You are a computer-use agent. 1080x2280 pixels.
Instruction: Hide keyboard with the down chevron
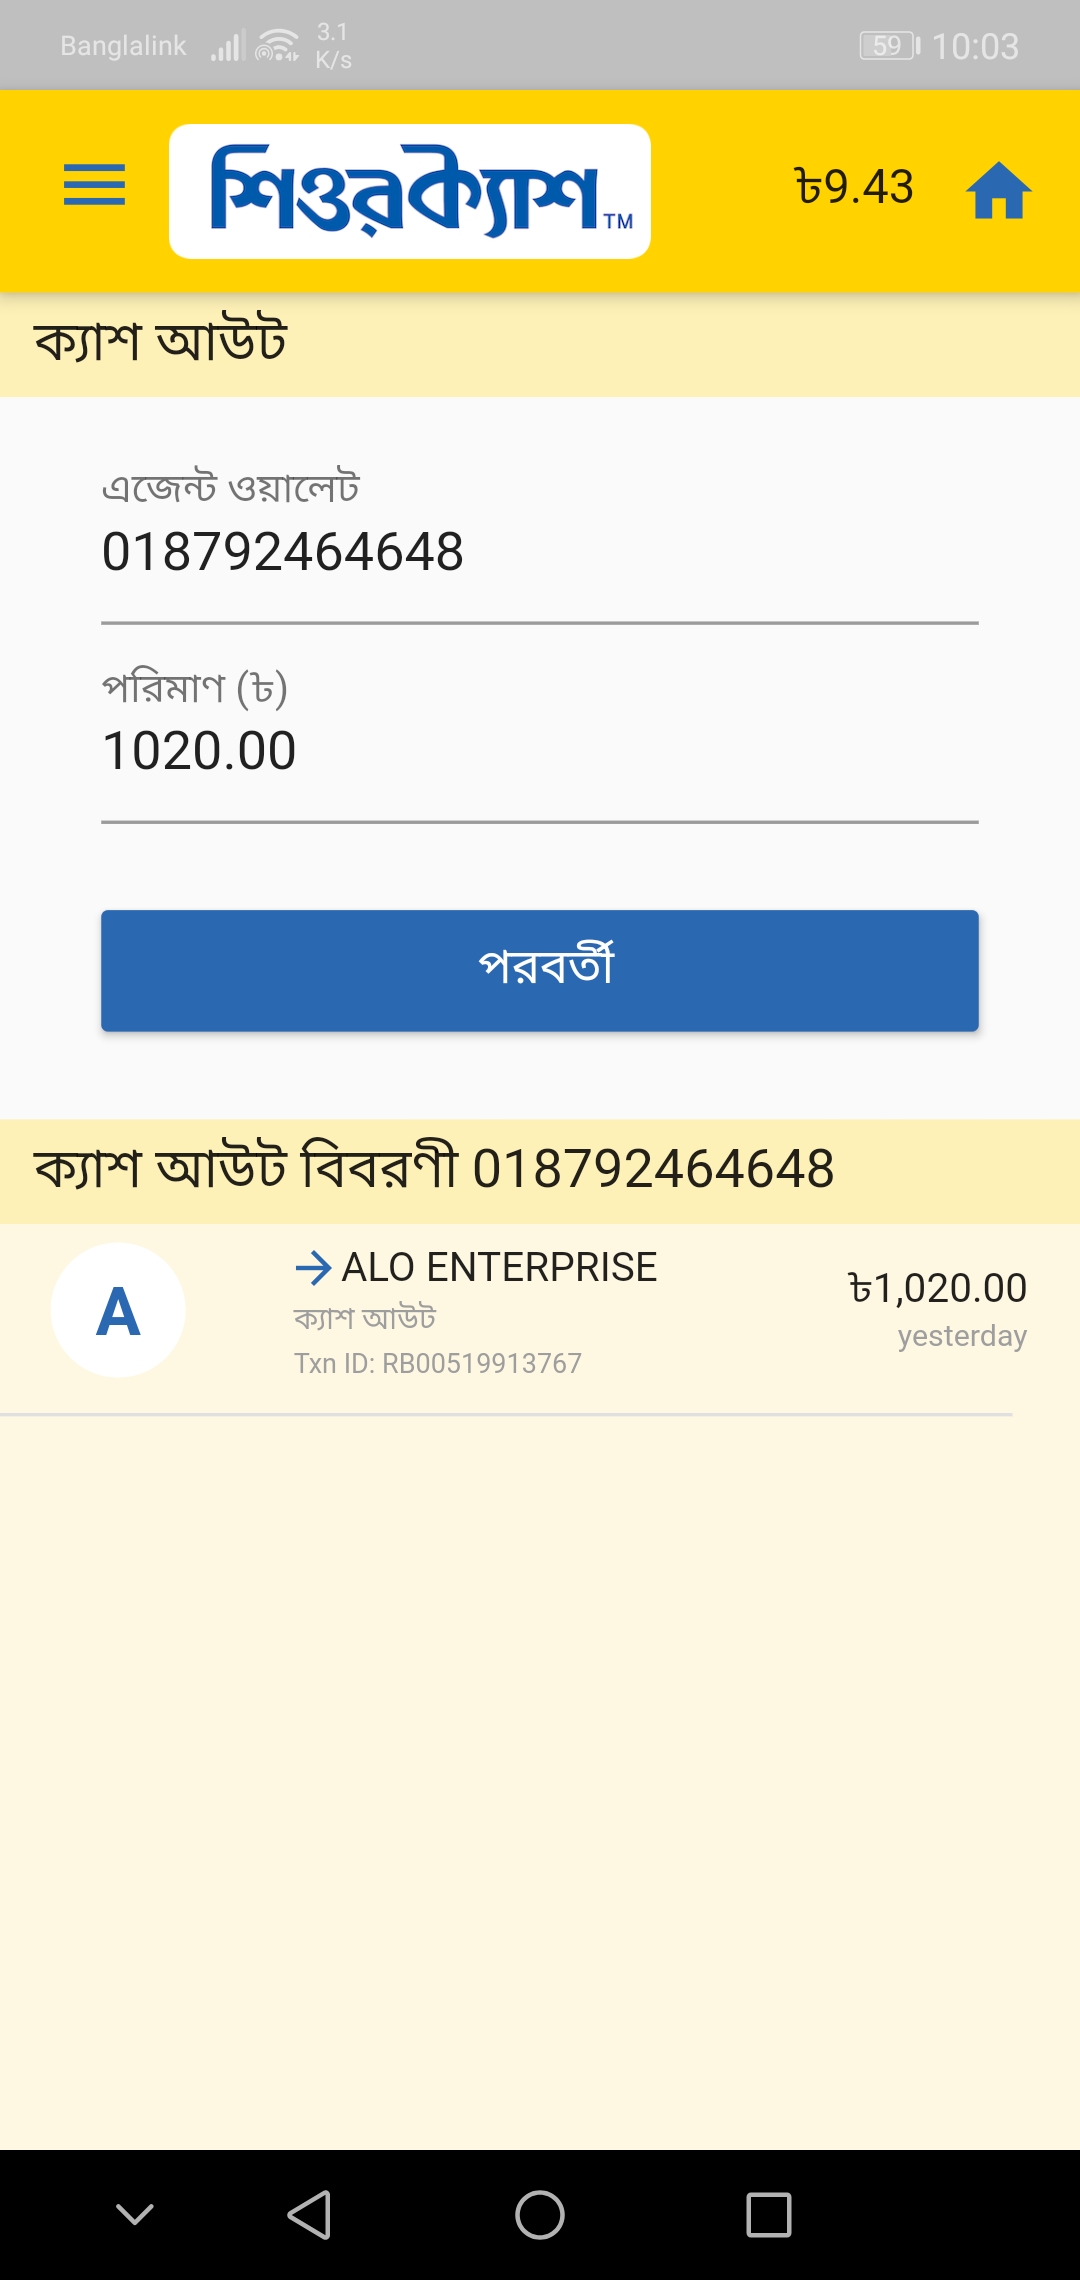135,2214
